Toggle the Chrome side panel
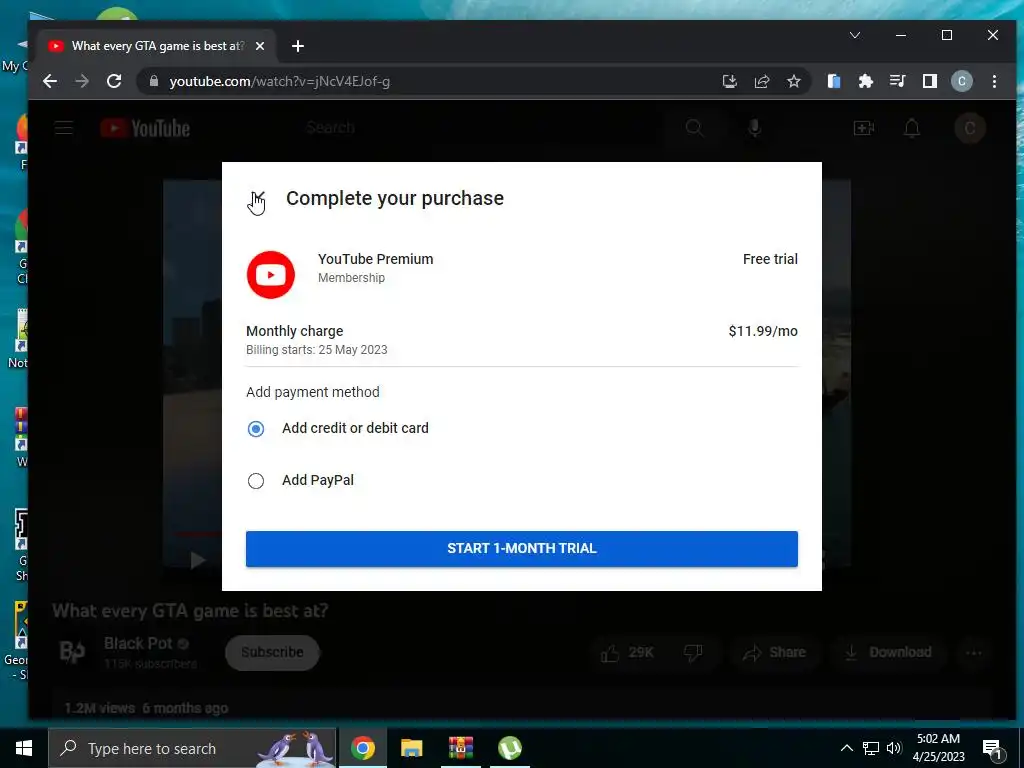This screenshot has height=768, width=1024. coord(929,82)
